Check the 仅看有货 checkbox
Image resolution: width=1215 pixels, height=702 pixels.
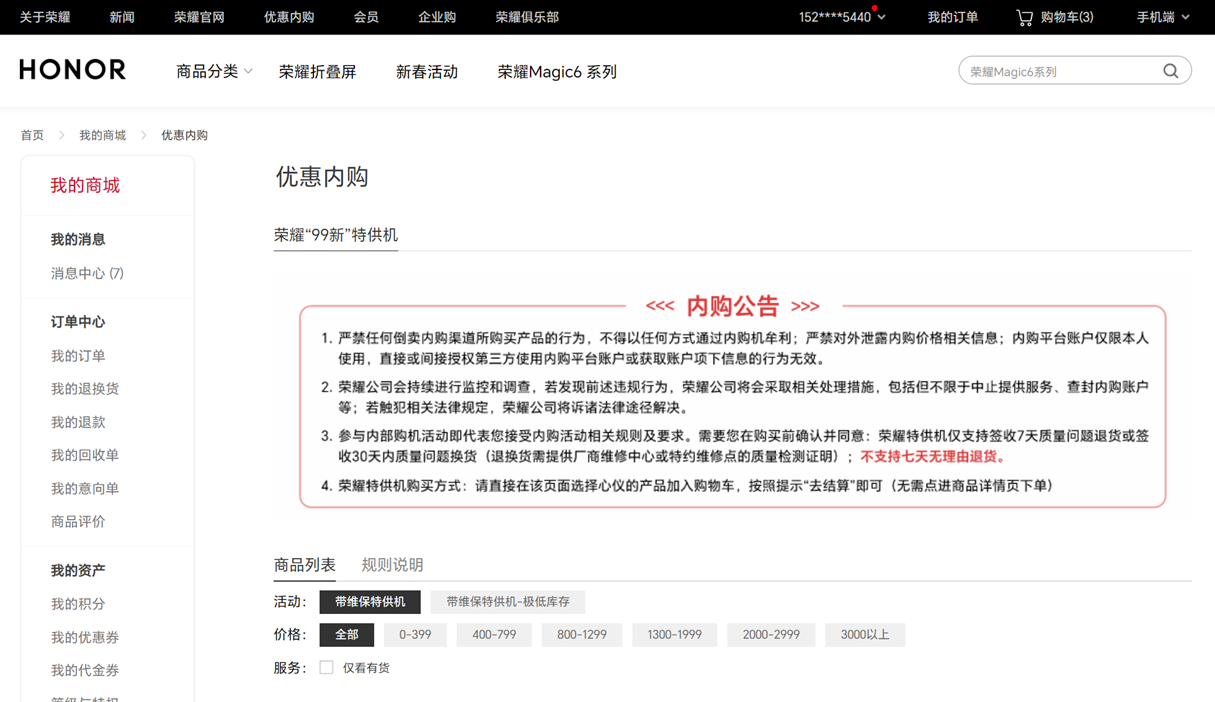point(326,667)
